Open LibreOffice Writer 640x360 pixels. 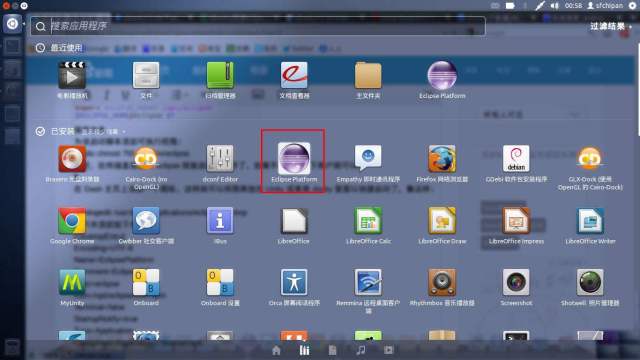click(x=590, y=226)
